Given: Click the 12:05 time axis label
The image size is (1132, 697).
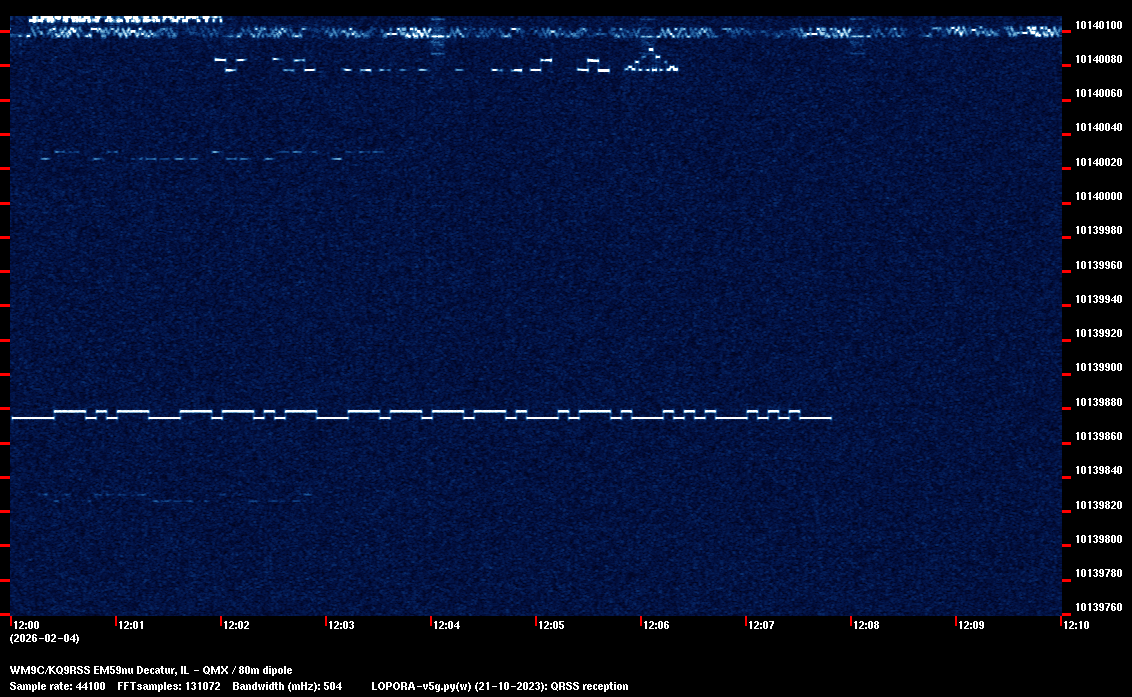Looking at the screenshot, I should click(551, 625).
